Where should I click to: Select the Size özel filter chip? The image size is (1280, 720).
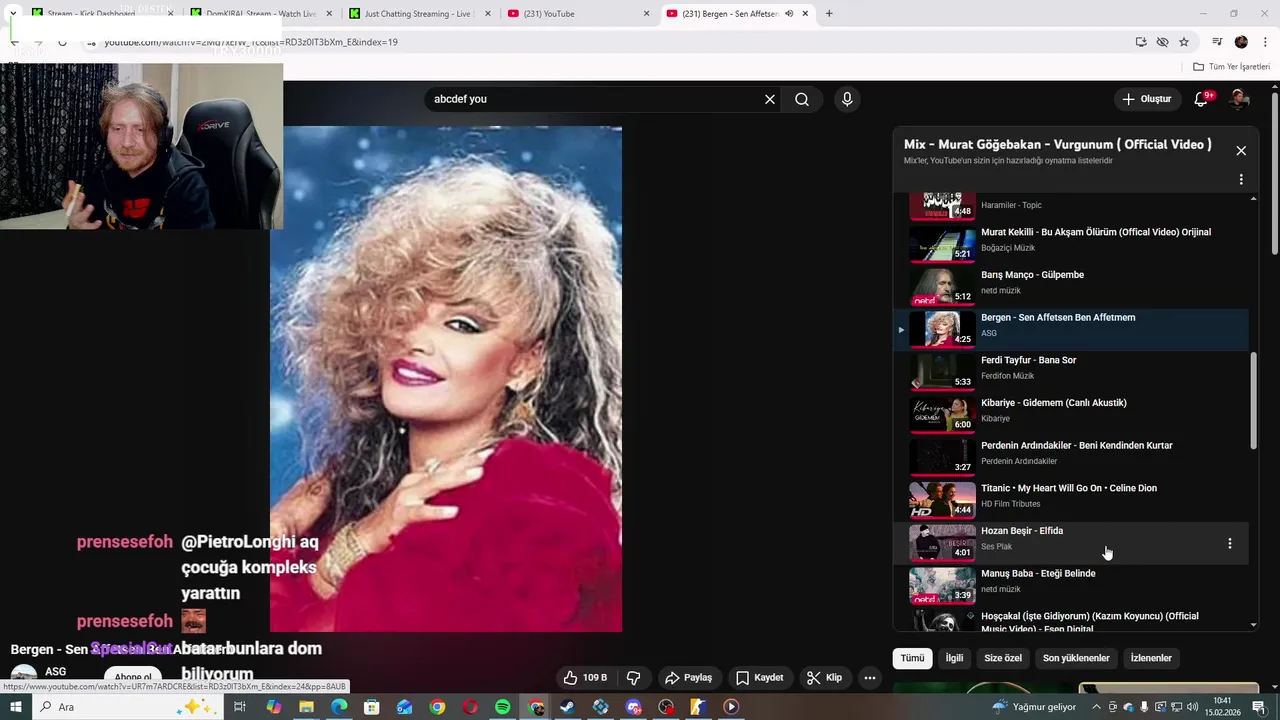click(1003, 658)
